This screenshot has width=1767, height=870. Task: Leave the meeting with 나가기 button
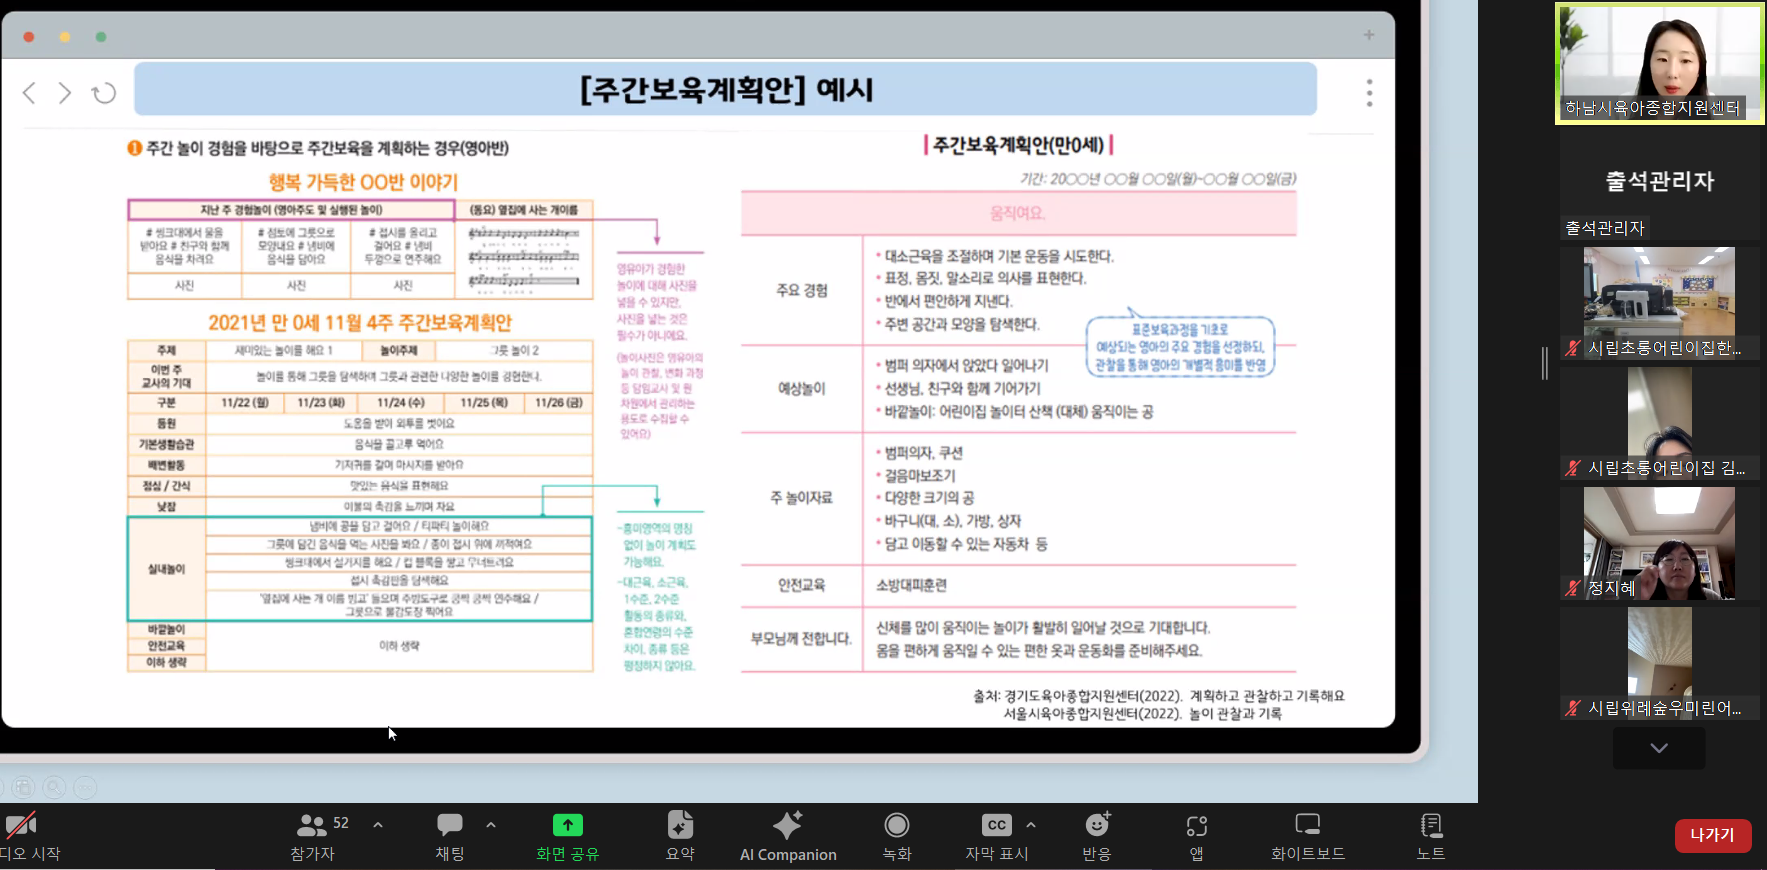coord(1713,835)
